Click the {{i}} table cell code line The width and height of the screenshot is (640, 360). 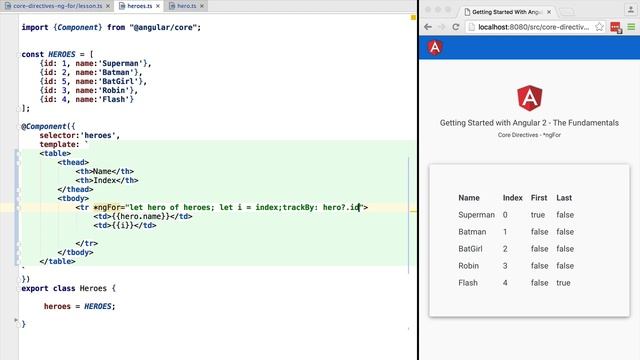point(125,225)
